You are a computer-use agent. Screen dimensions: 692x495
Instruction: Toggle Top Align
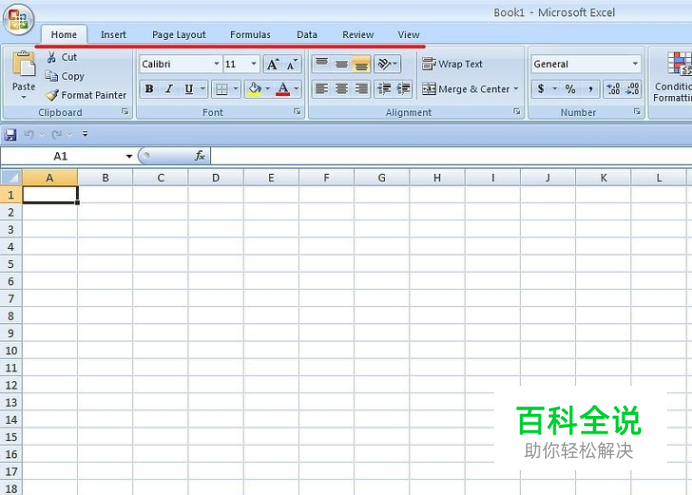tap(322, 64)
